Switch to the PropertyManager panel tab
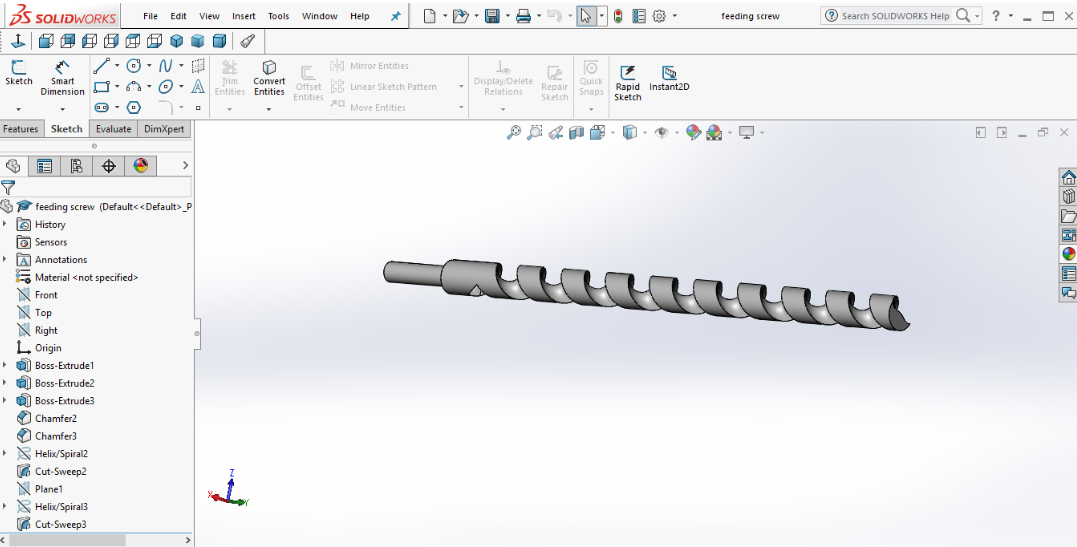Image resolution: width=1077 pixels, height=547 pixels. click(45, 166)
